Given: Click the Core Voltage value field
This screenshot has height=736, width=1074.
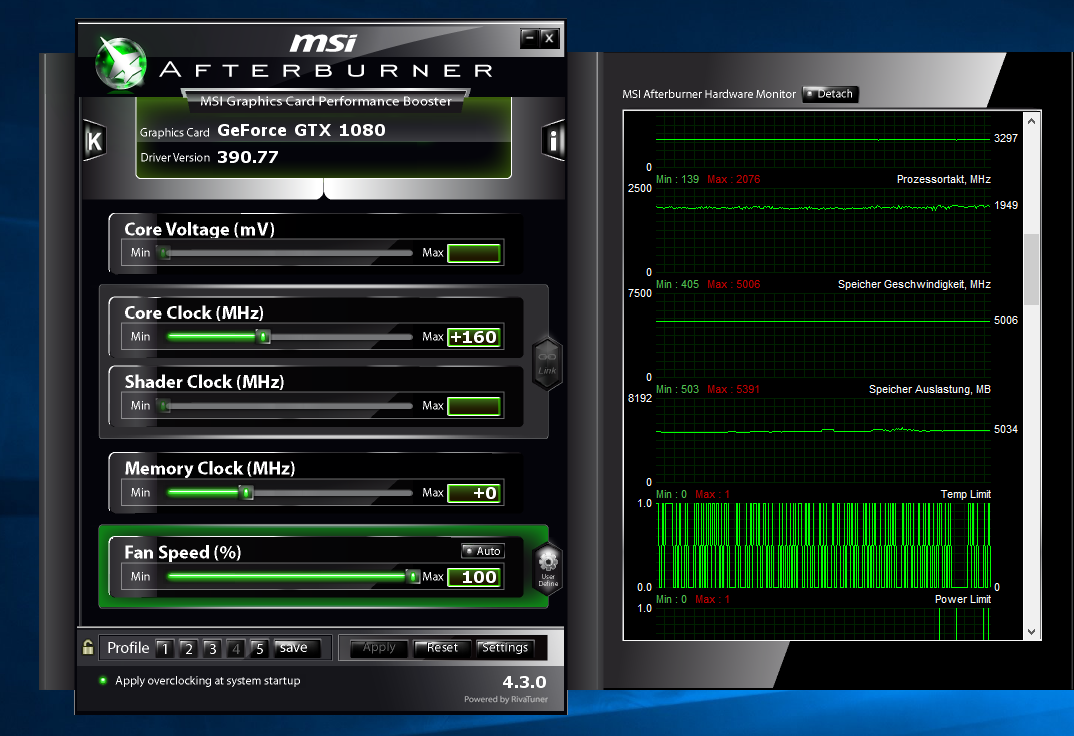Looking at the screenshot, I should 474,253.
